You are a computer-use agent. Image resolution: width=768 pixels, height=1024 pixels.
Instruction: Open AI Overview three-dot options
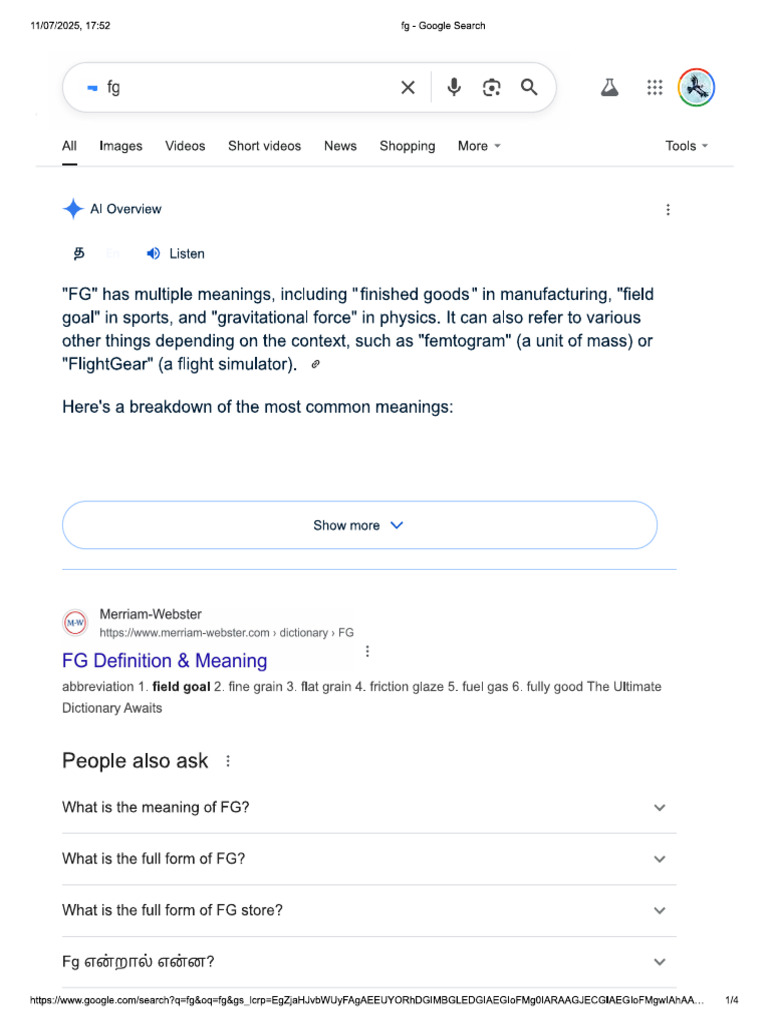pos(668,210)
